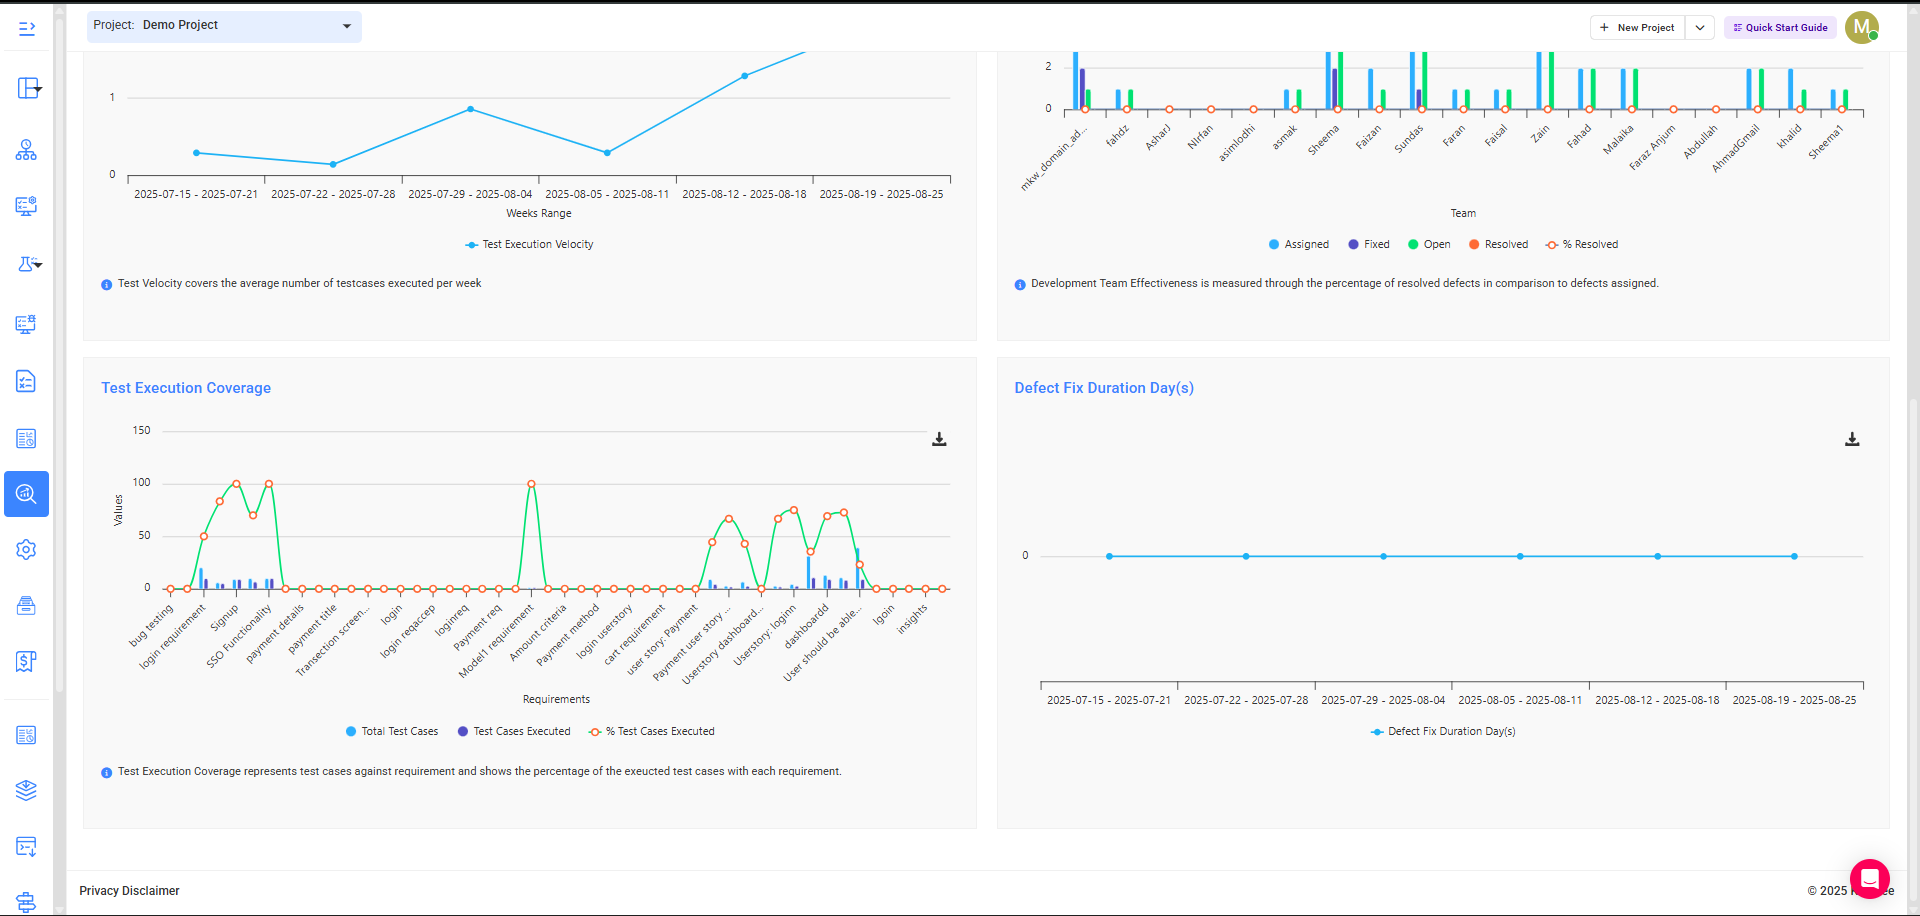
Task: Expand the dashboard sidebar icon submenu
Action: pyautogui.click(x=29, y=88)
